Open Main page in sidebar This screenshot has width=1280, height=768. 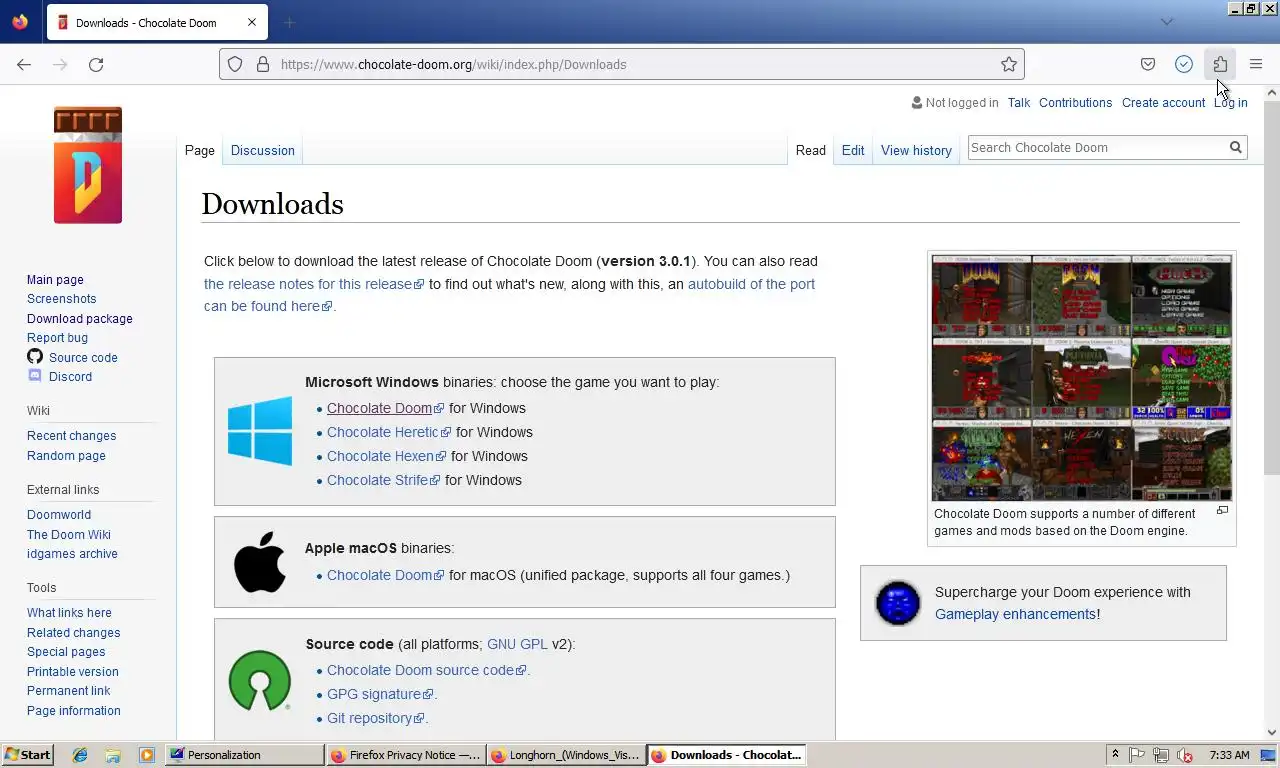pyautogui.click(x=55, y=280)
